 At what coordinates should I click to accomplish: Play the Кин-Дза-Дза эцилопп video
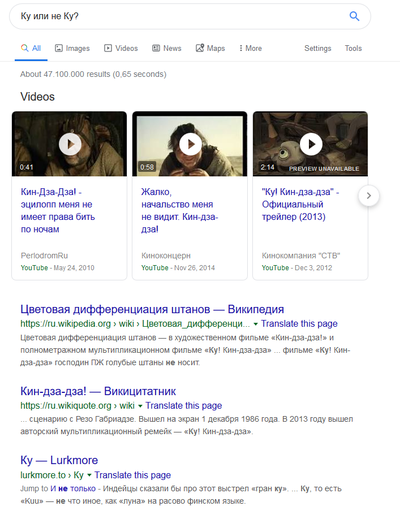tap(70, 144)
